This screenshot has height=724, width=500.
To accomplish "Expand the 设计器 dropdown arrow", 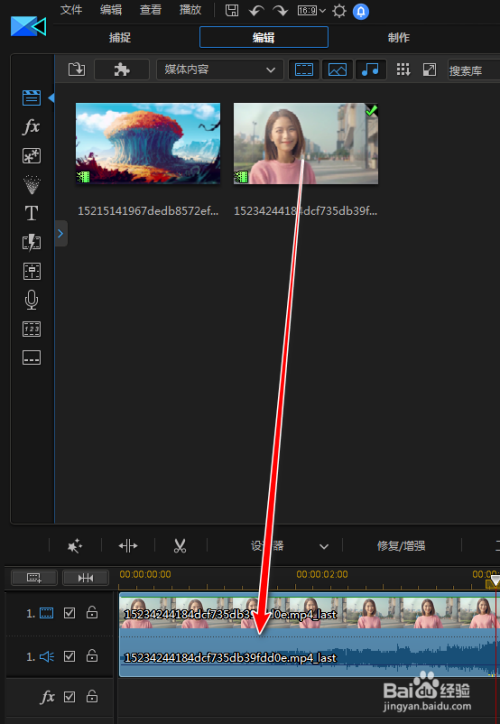I will (x=324, y=547).
